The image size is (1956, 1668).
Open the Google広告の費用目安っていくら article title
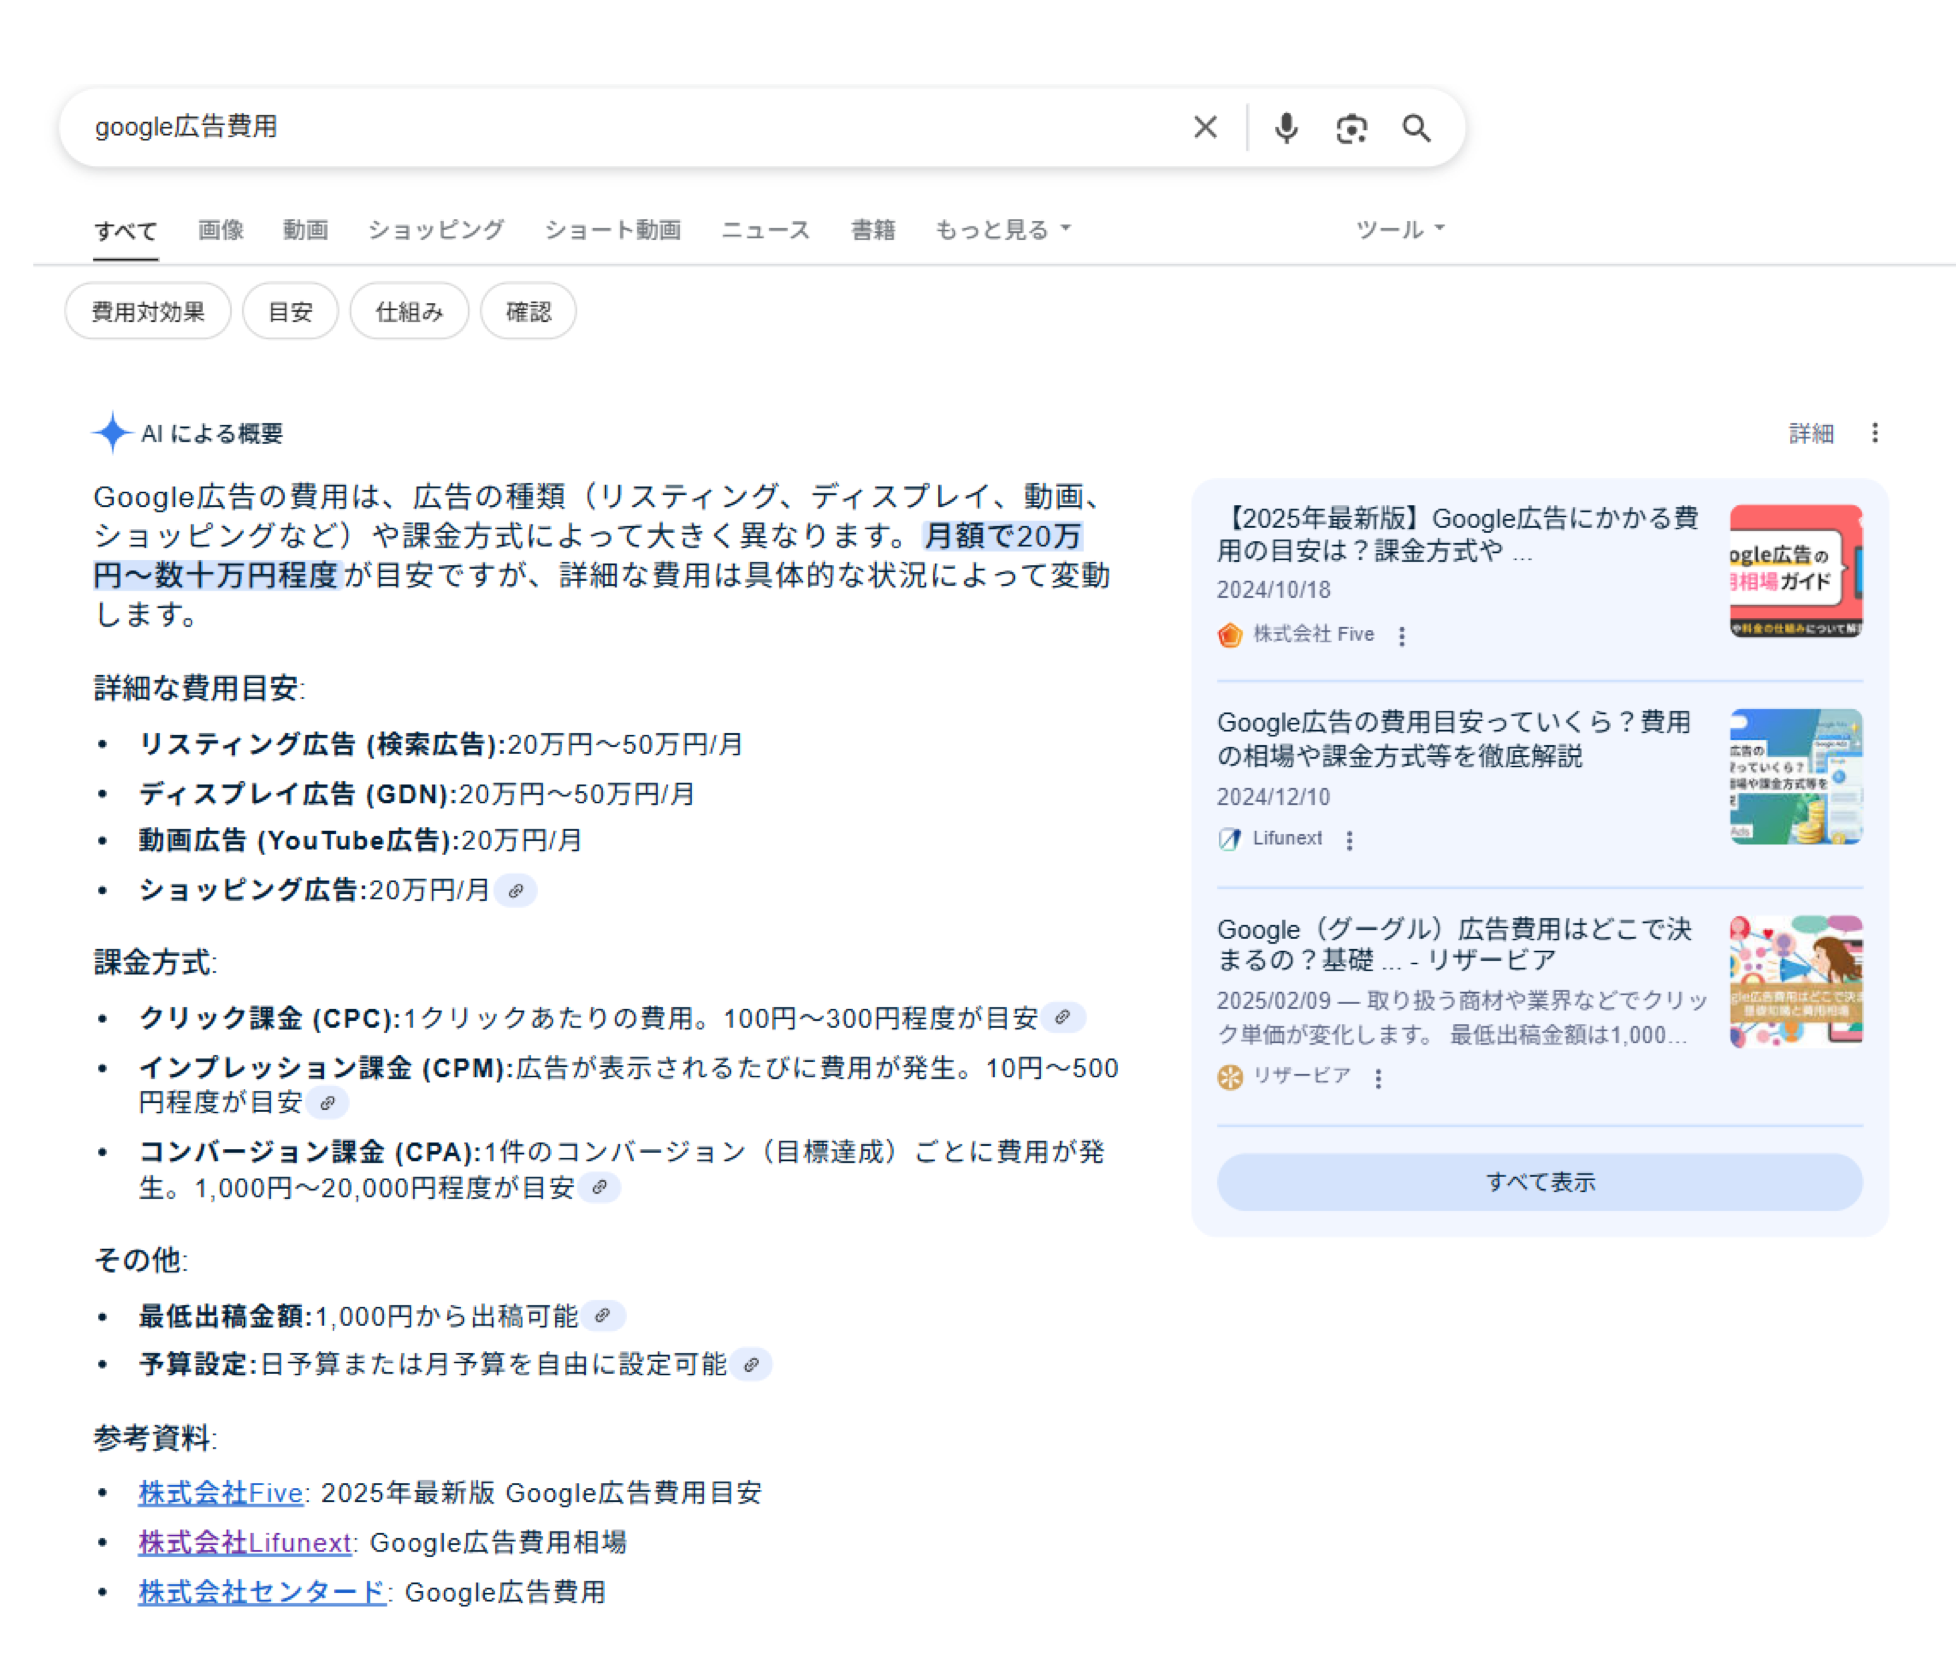[1454, 738]
